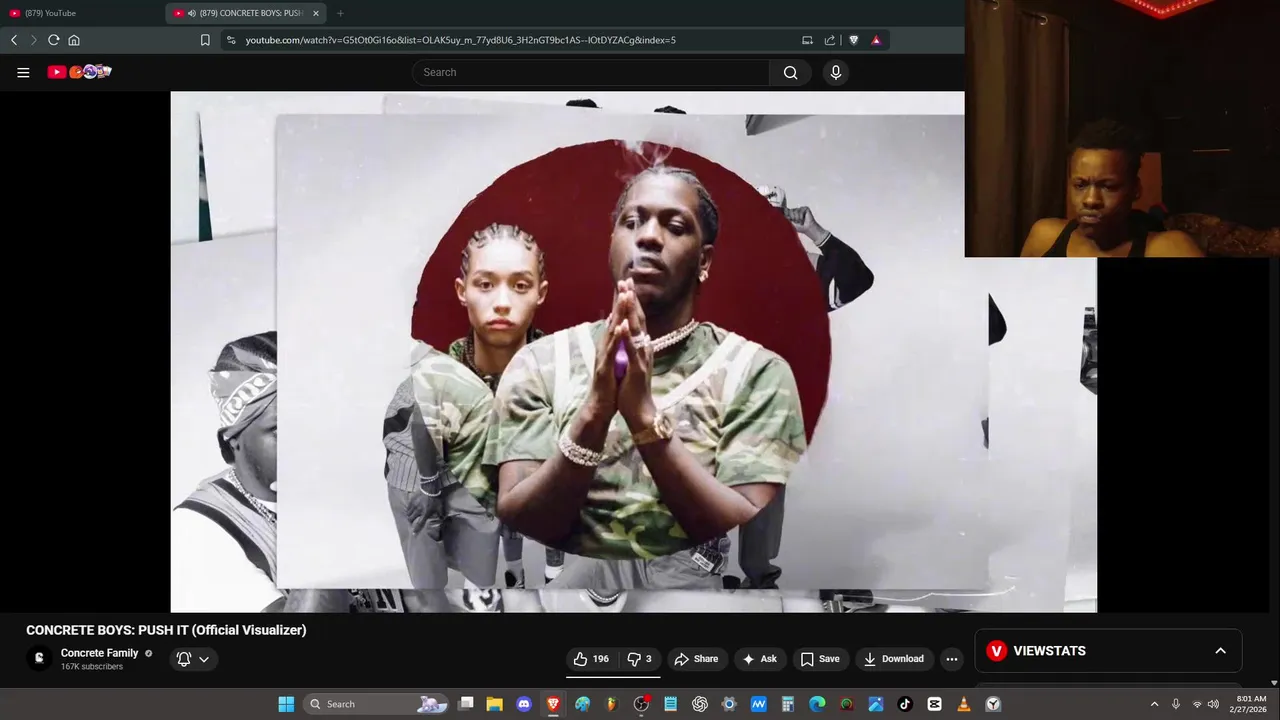Open Brave browser taskbar icon
1280x720 pixels.
click(553, 704)
